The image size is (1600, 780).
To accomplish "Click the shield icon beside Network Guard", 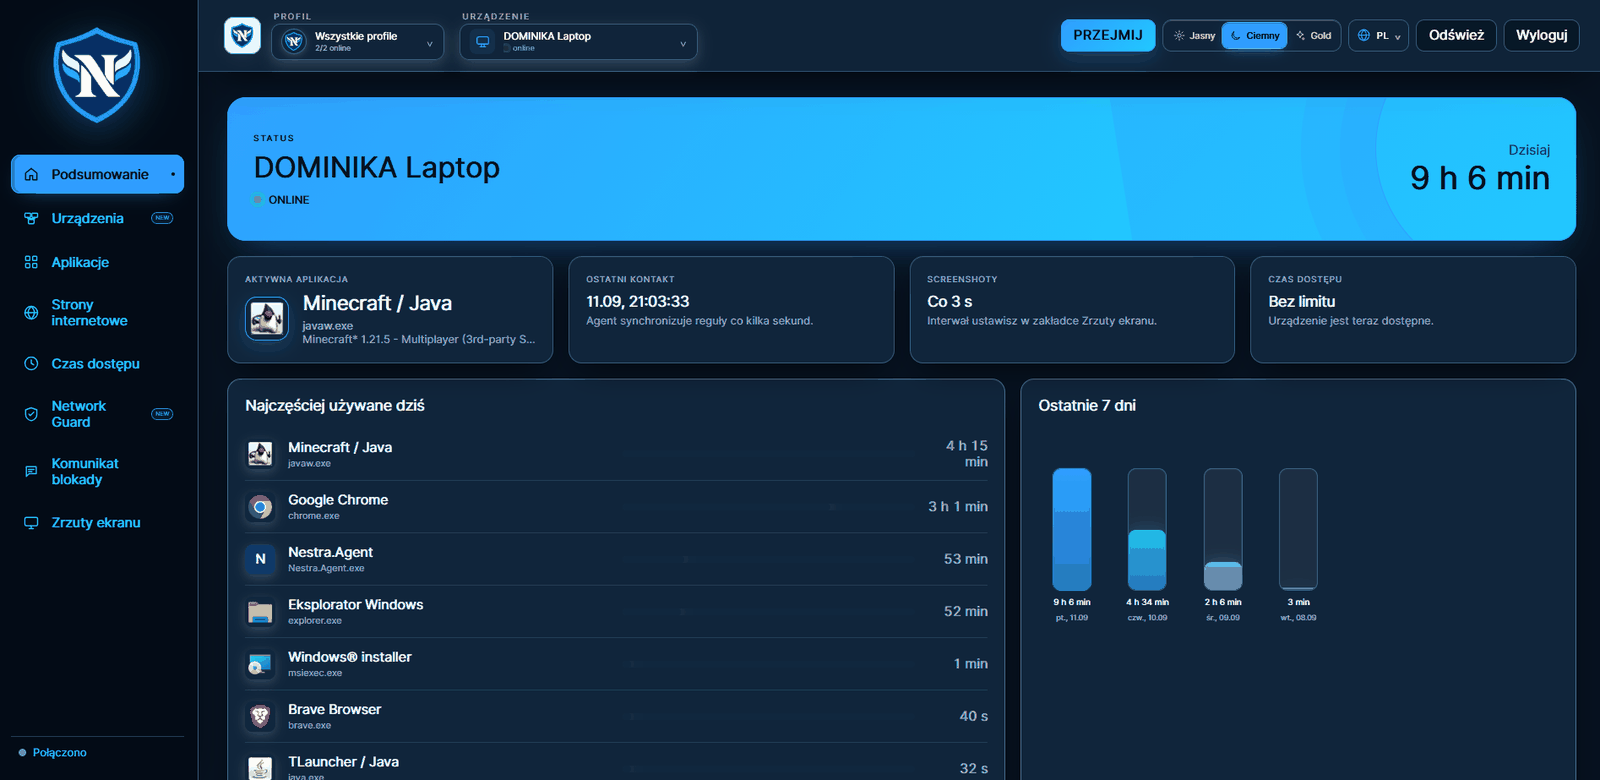I will tap(31, 414).
